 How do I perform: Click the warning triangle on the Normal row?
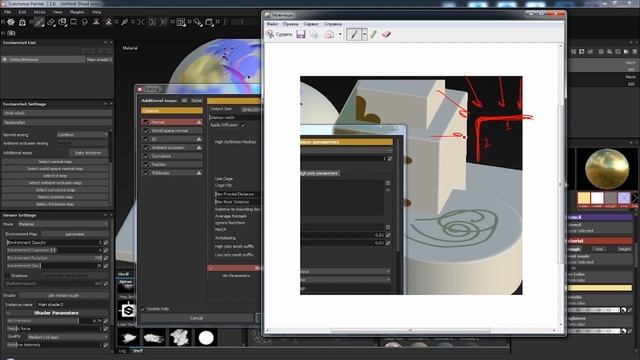point(199,122)
